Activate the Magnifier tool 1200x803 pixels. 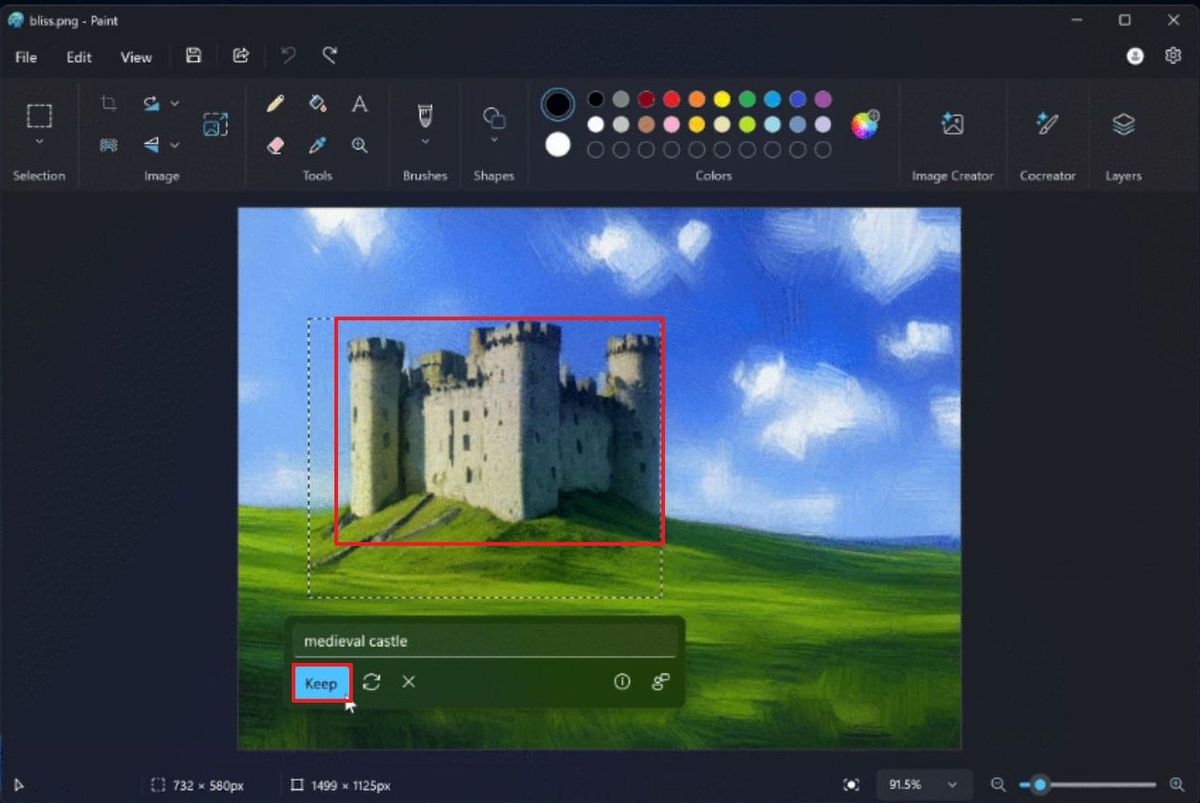[x=359, y=145]
